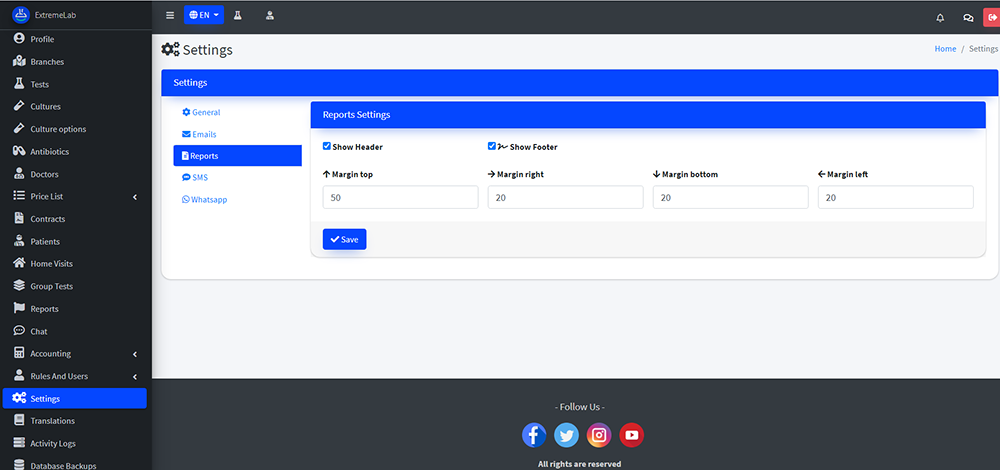Open the Instagram social icon

click(x=599, y=435)
